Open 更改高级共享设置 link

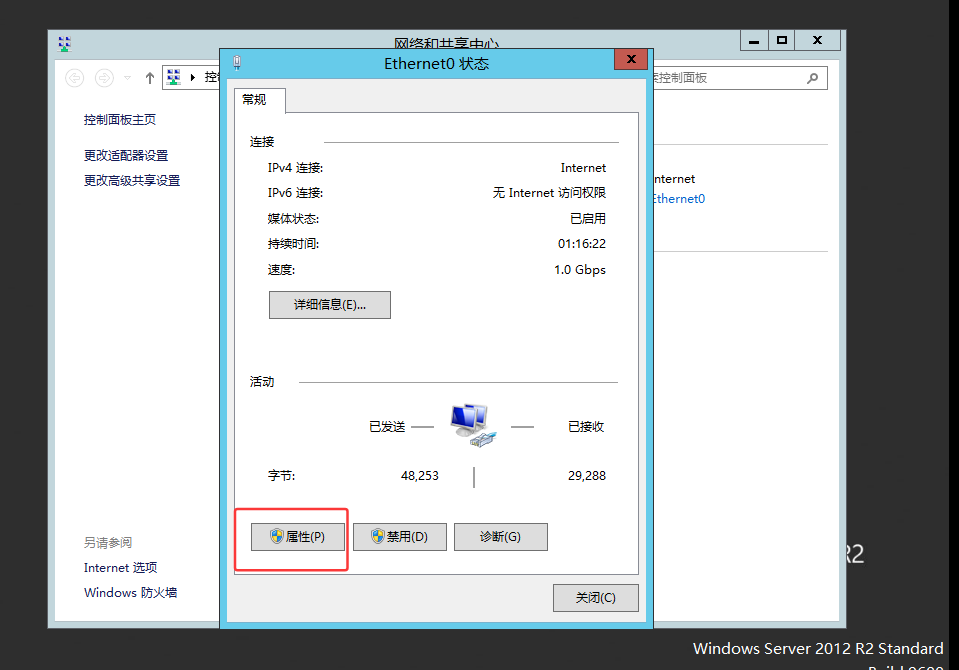pyautogui.click(x=132, y=181)
